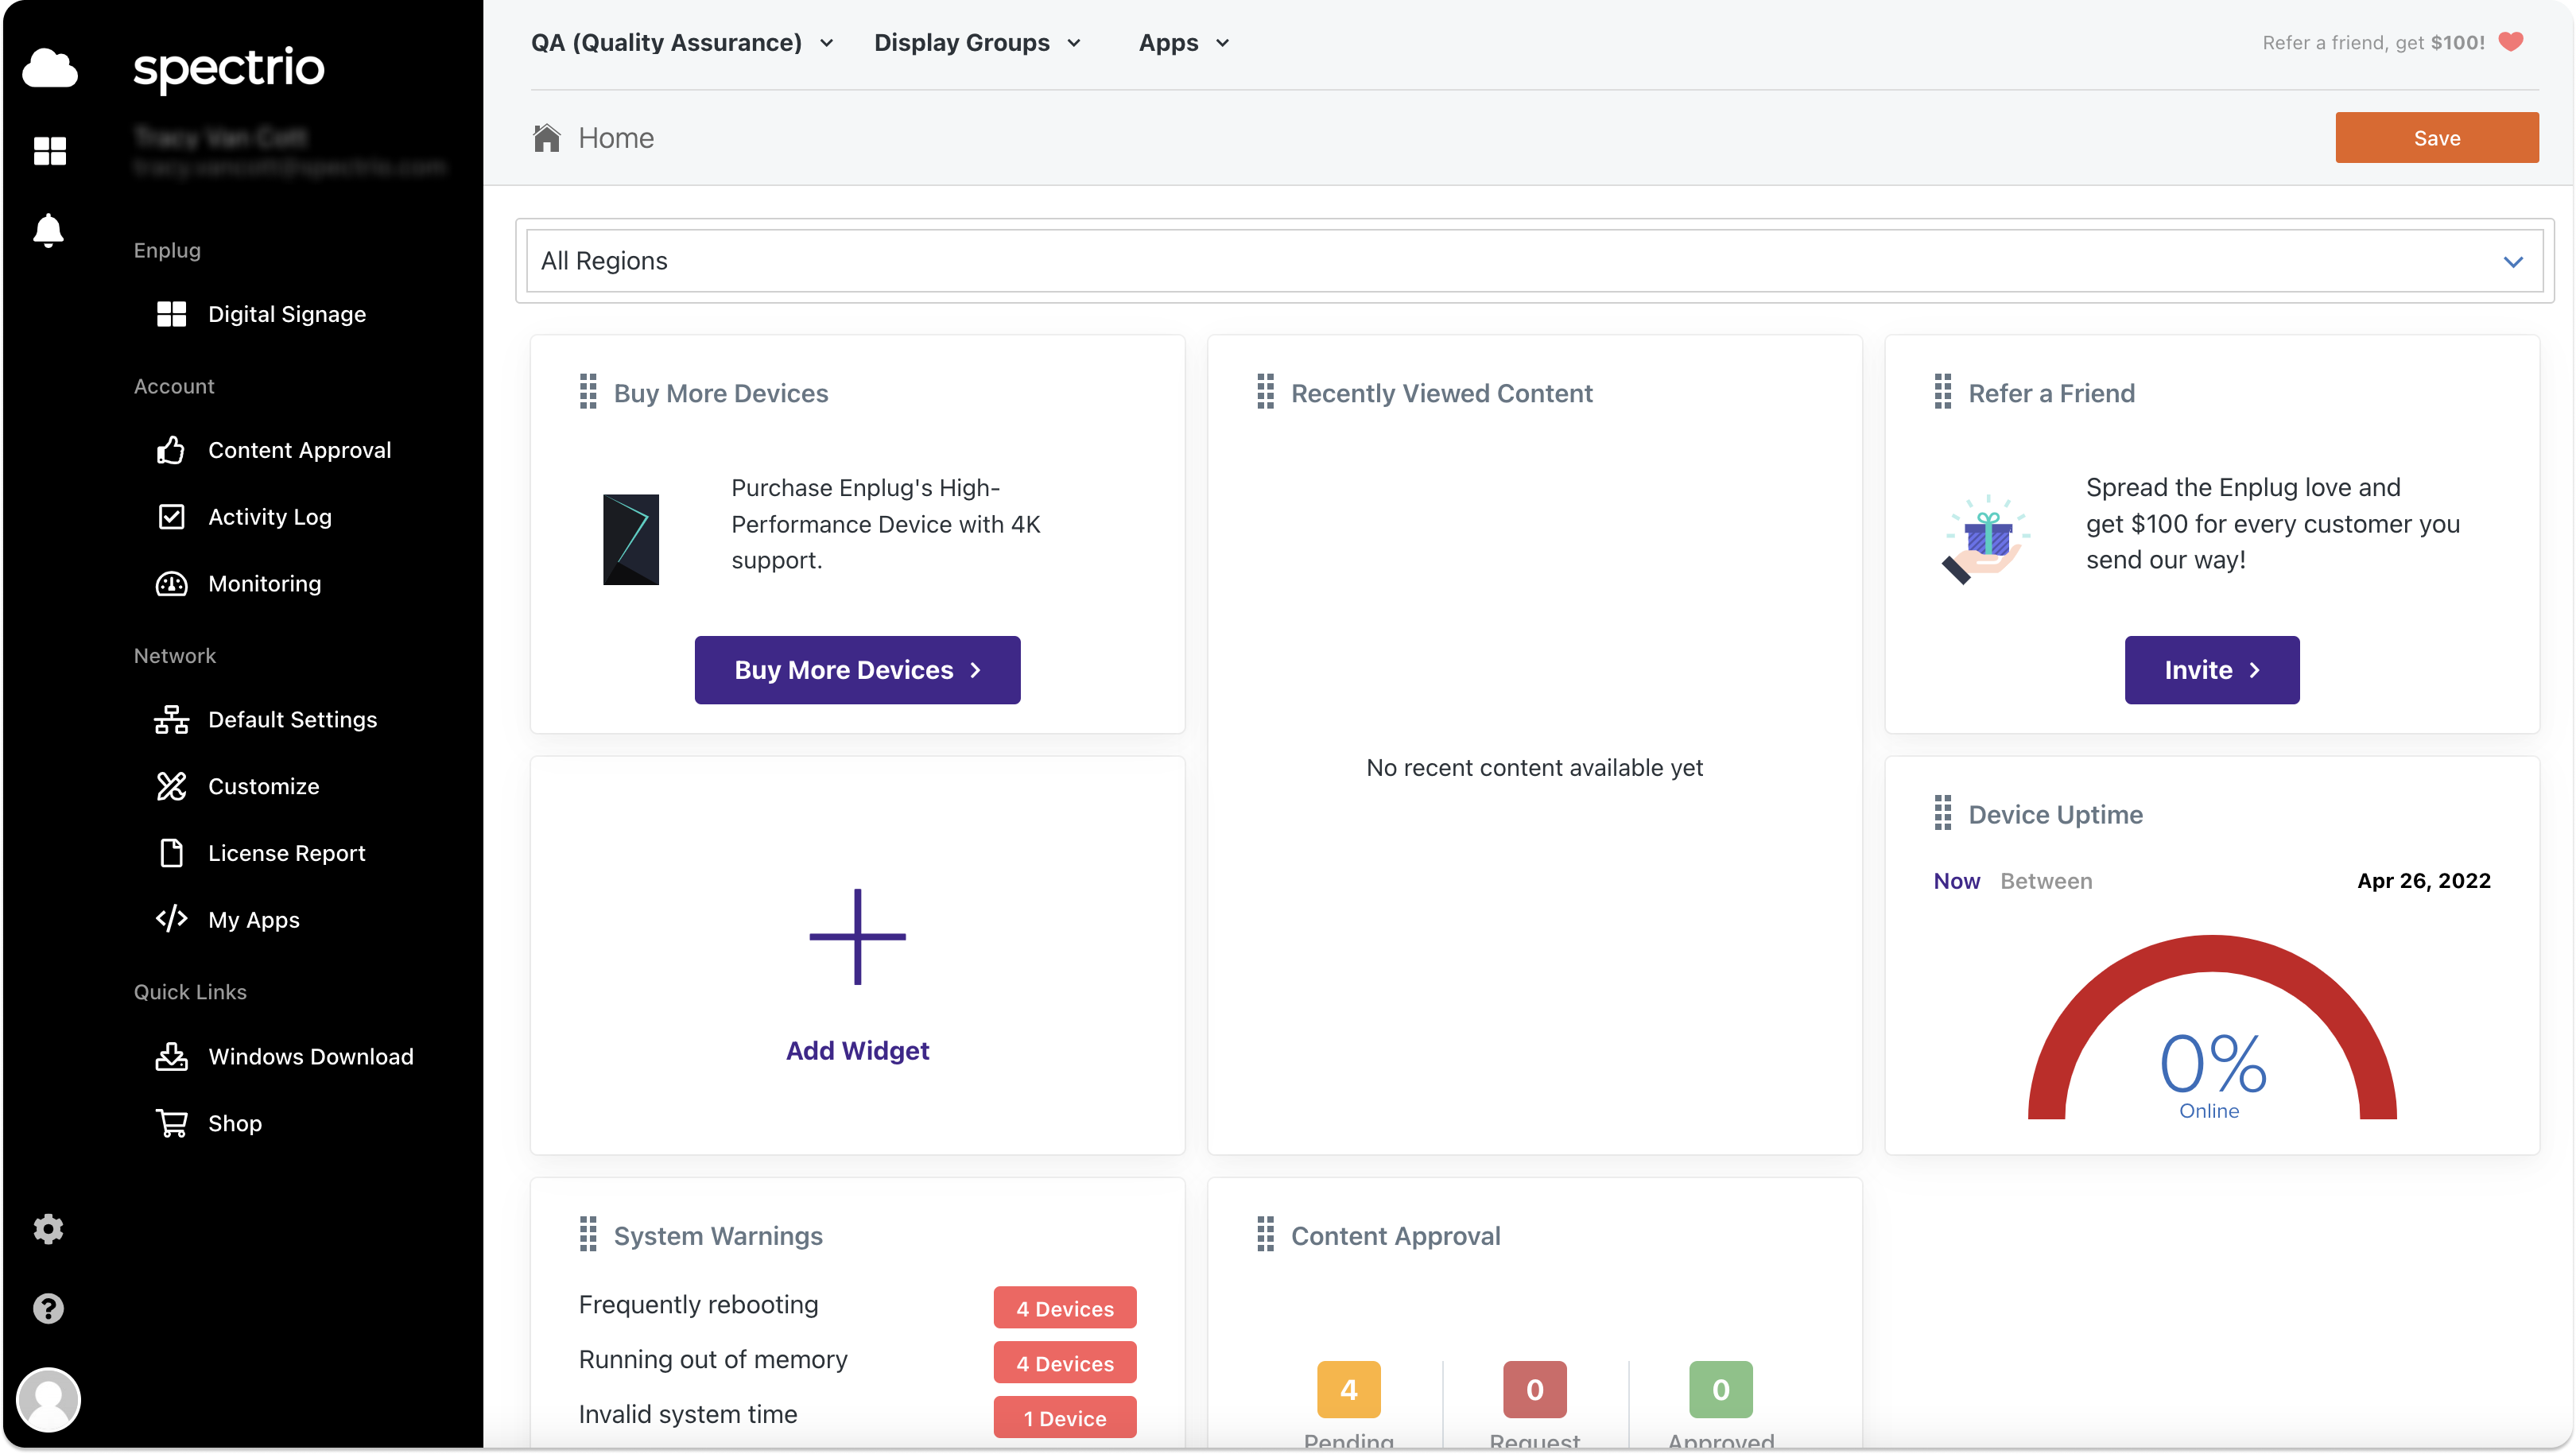
Task: Expand the Apps dropdown menu
Action: (x=1184, y=43)
